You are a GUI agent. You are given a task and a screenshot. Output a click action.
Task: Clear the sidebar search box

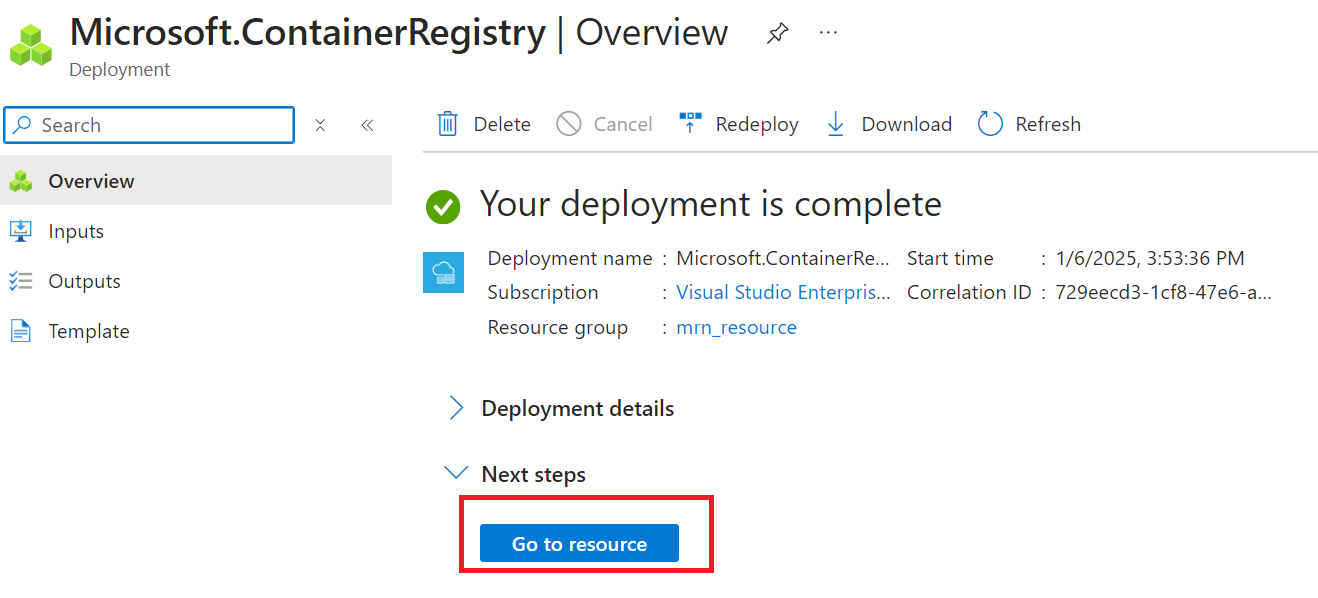[x=320, y=125]
